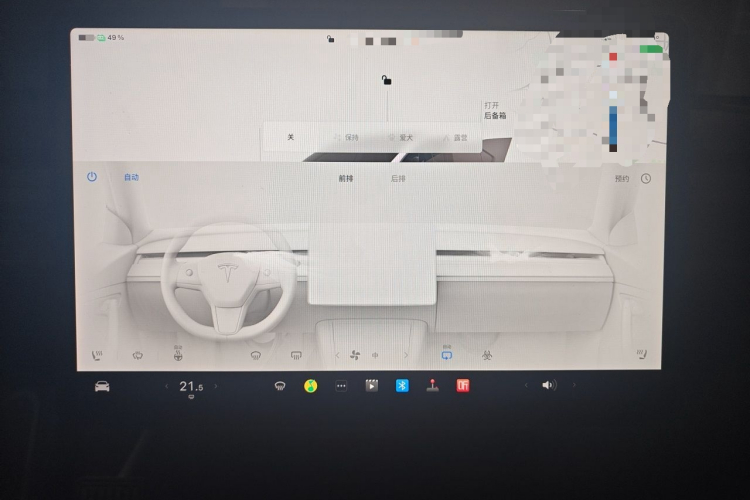Viewport: 750px width, 500px height.
Task: Open the three-dots app launcher
Action: click(x=341, y=386)
